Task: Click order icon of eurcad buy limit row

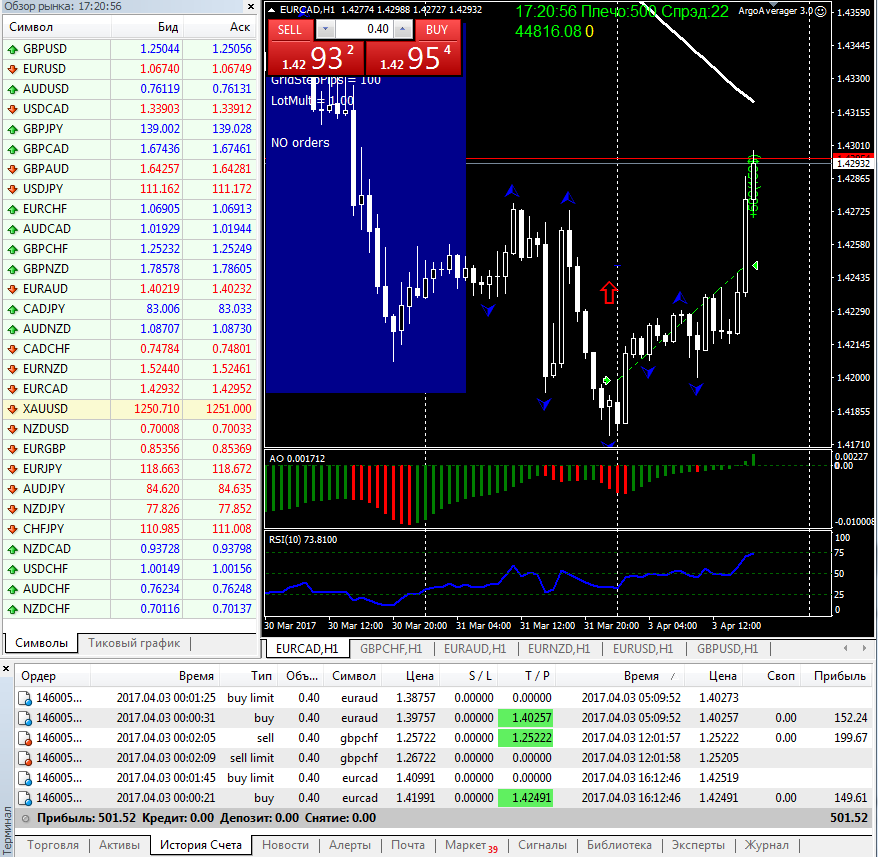Action: pos(25,778)
